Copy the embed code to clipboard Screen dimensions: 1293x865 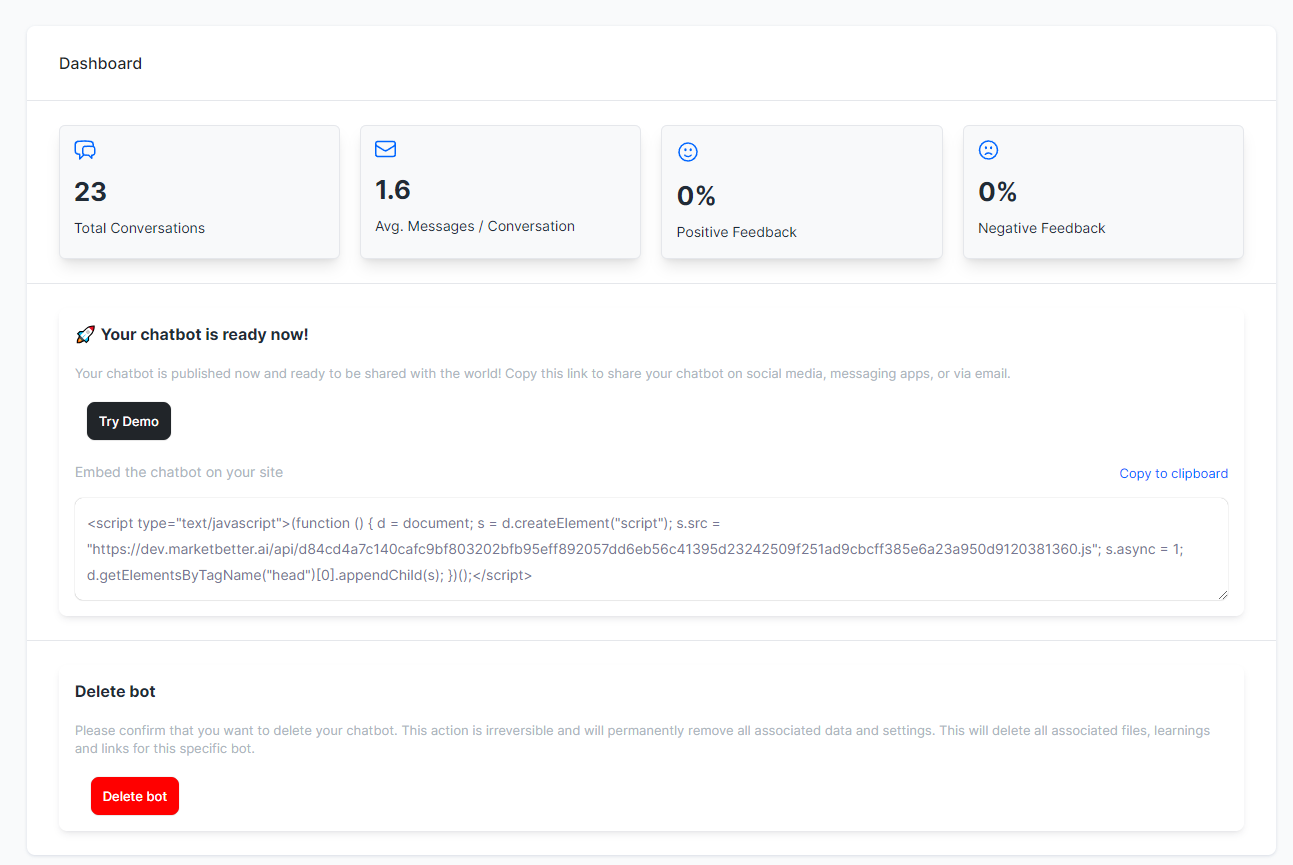click(x=1173, y=473)
